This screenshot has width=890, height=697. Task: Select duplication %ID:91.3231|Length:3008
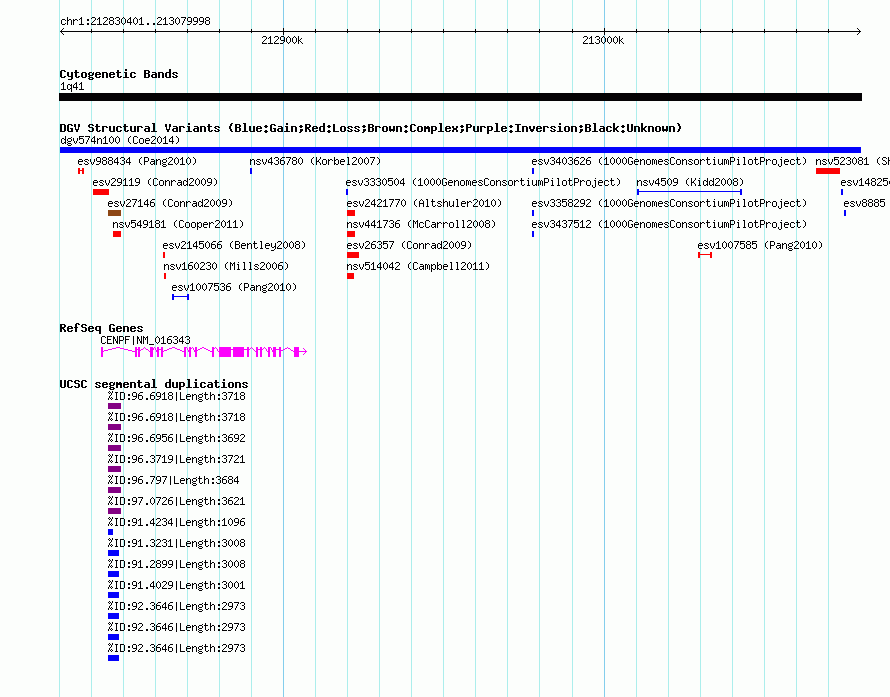(x=177, y=543)
